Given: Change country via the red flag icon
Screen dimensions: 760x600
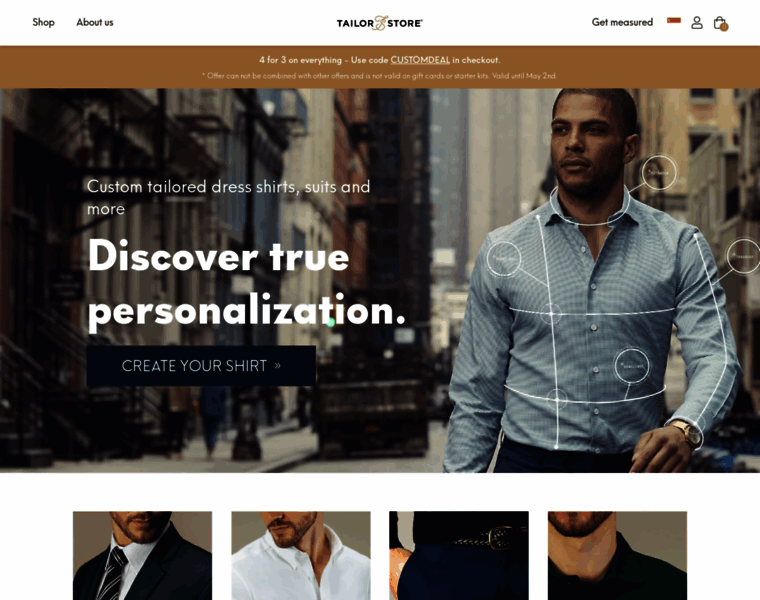Looking at the screenshot, I should point(674,20).
